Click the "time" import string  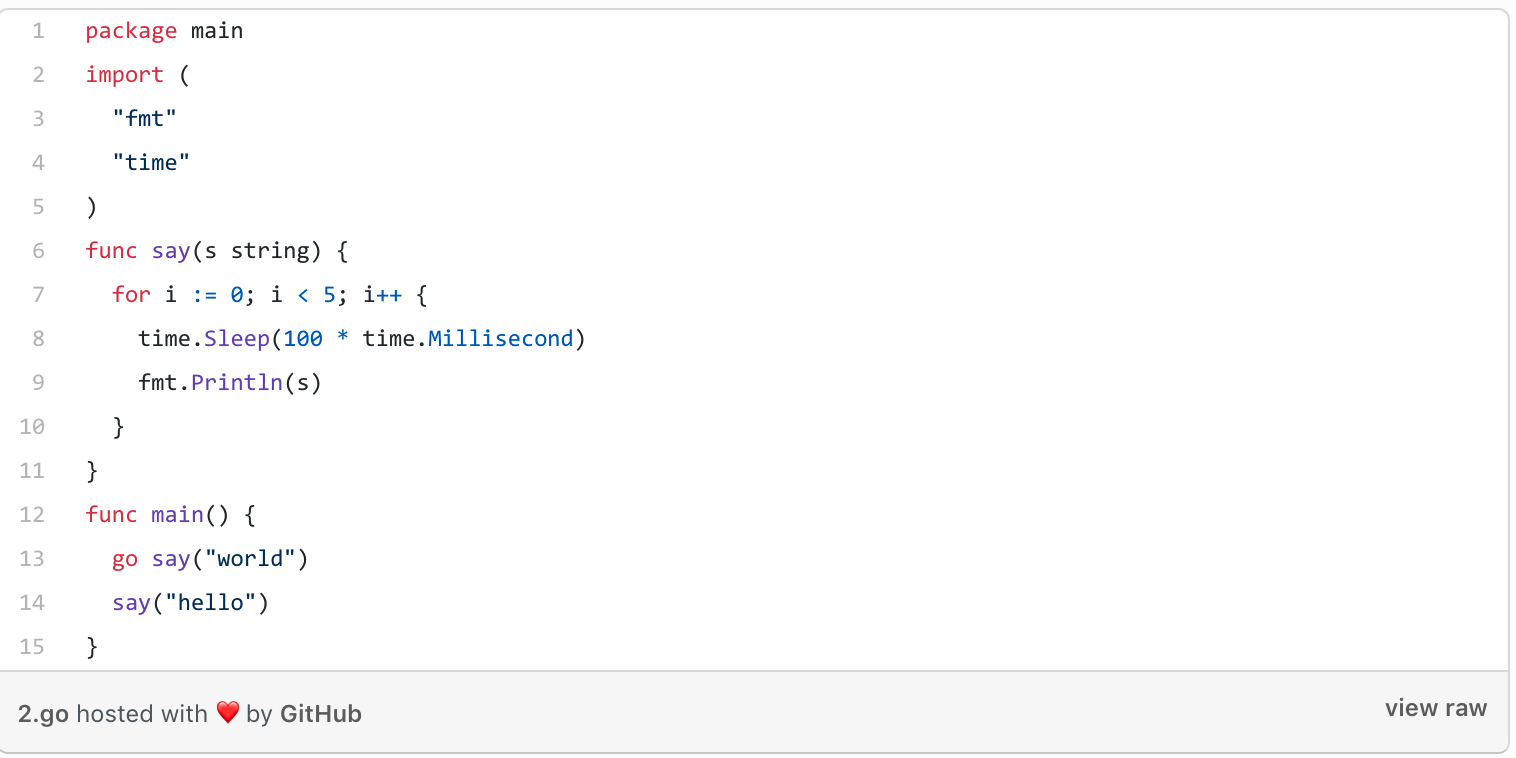(151, 163)
